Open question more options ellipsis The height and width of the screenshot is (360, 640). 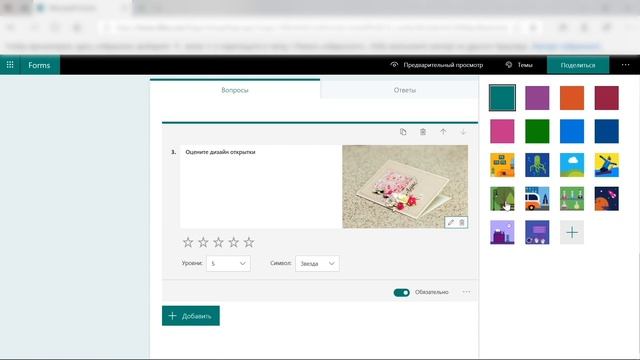coord(466,292)
